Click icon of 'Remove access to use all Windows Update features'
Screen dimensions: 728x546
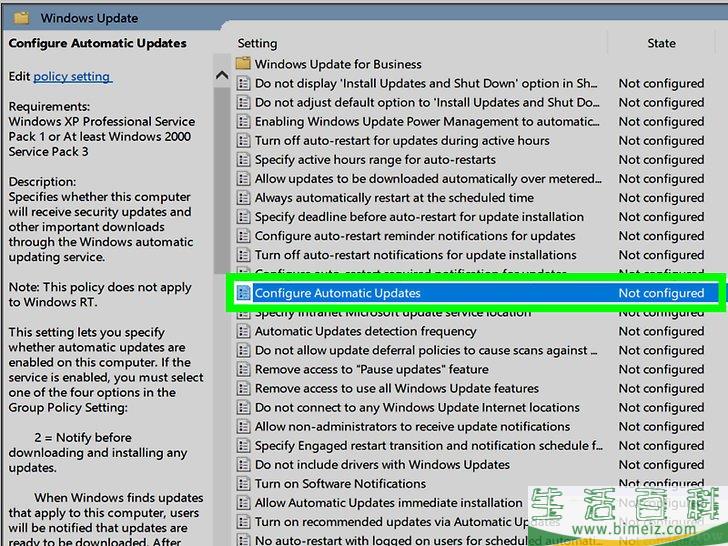pyautogui.click(x=243, y=388)
